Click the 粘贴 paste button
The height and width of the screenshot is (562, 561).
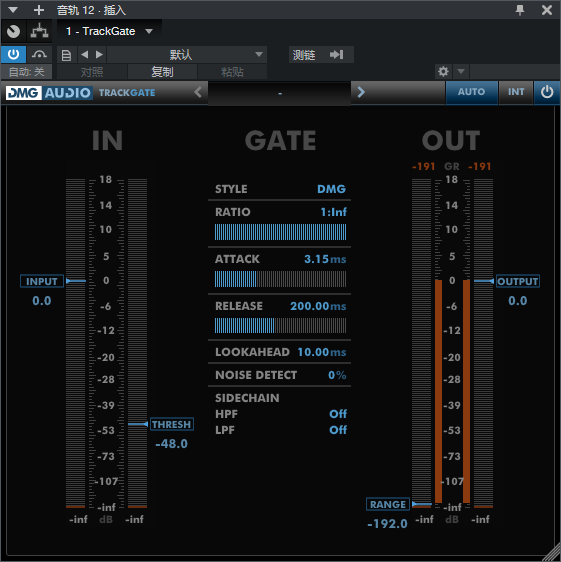232,72
